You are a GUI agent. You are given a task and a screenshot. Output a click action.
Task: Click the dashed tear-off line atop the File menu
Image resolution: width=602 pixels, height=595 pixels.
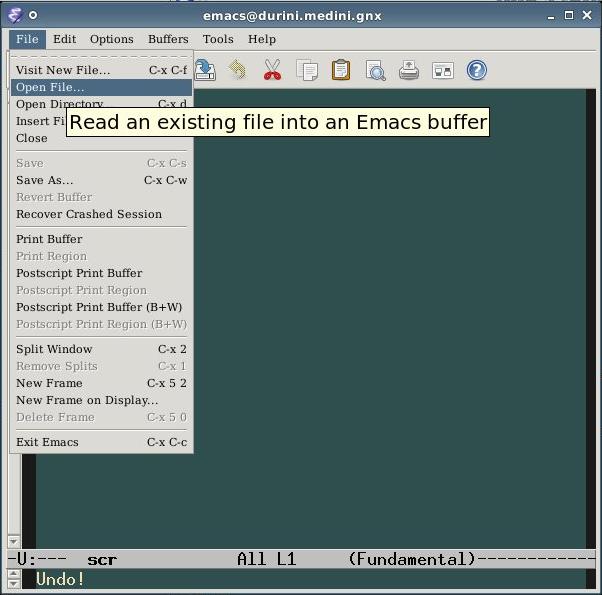101,56
